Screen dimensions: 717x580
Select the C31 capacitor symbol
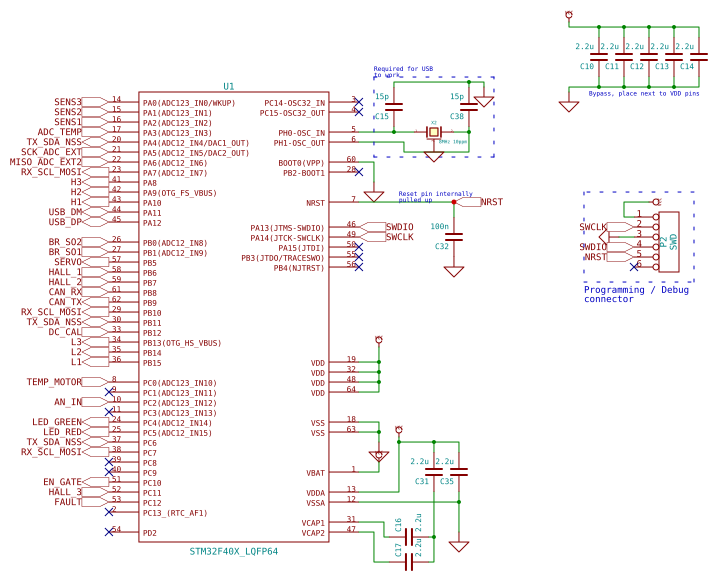tap(433, 472)
